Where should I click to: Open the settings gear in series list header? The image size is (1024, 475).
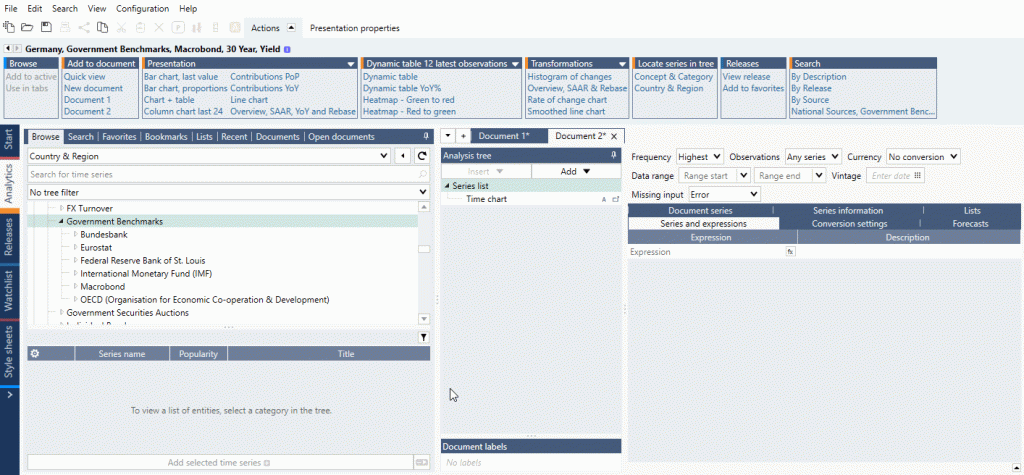tap(35, 354)
